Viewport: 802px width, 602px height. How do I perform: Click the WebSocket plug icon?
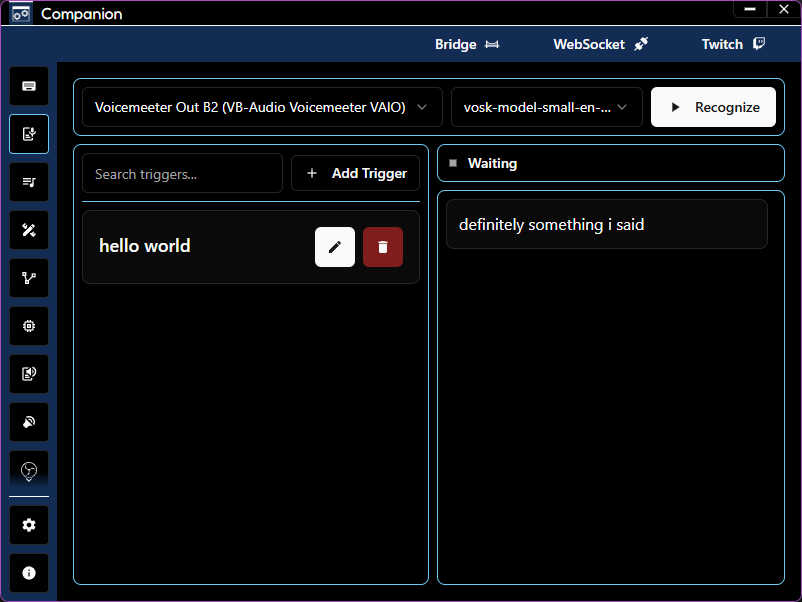pyautogui.click(x=641, y=44)
